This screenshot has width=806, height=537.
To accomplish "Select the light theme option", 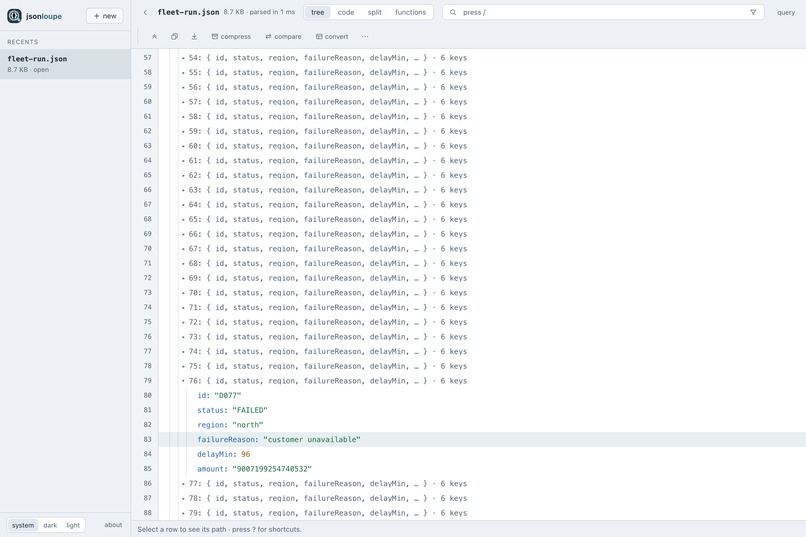I will pos(73,525).
